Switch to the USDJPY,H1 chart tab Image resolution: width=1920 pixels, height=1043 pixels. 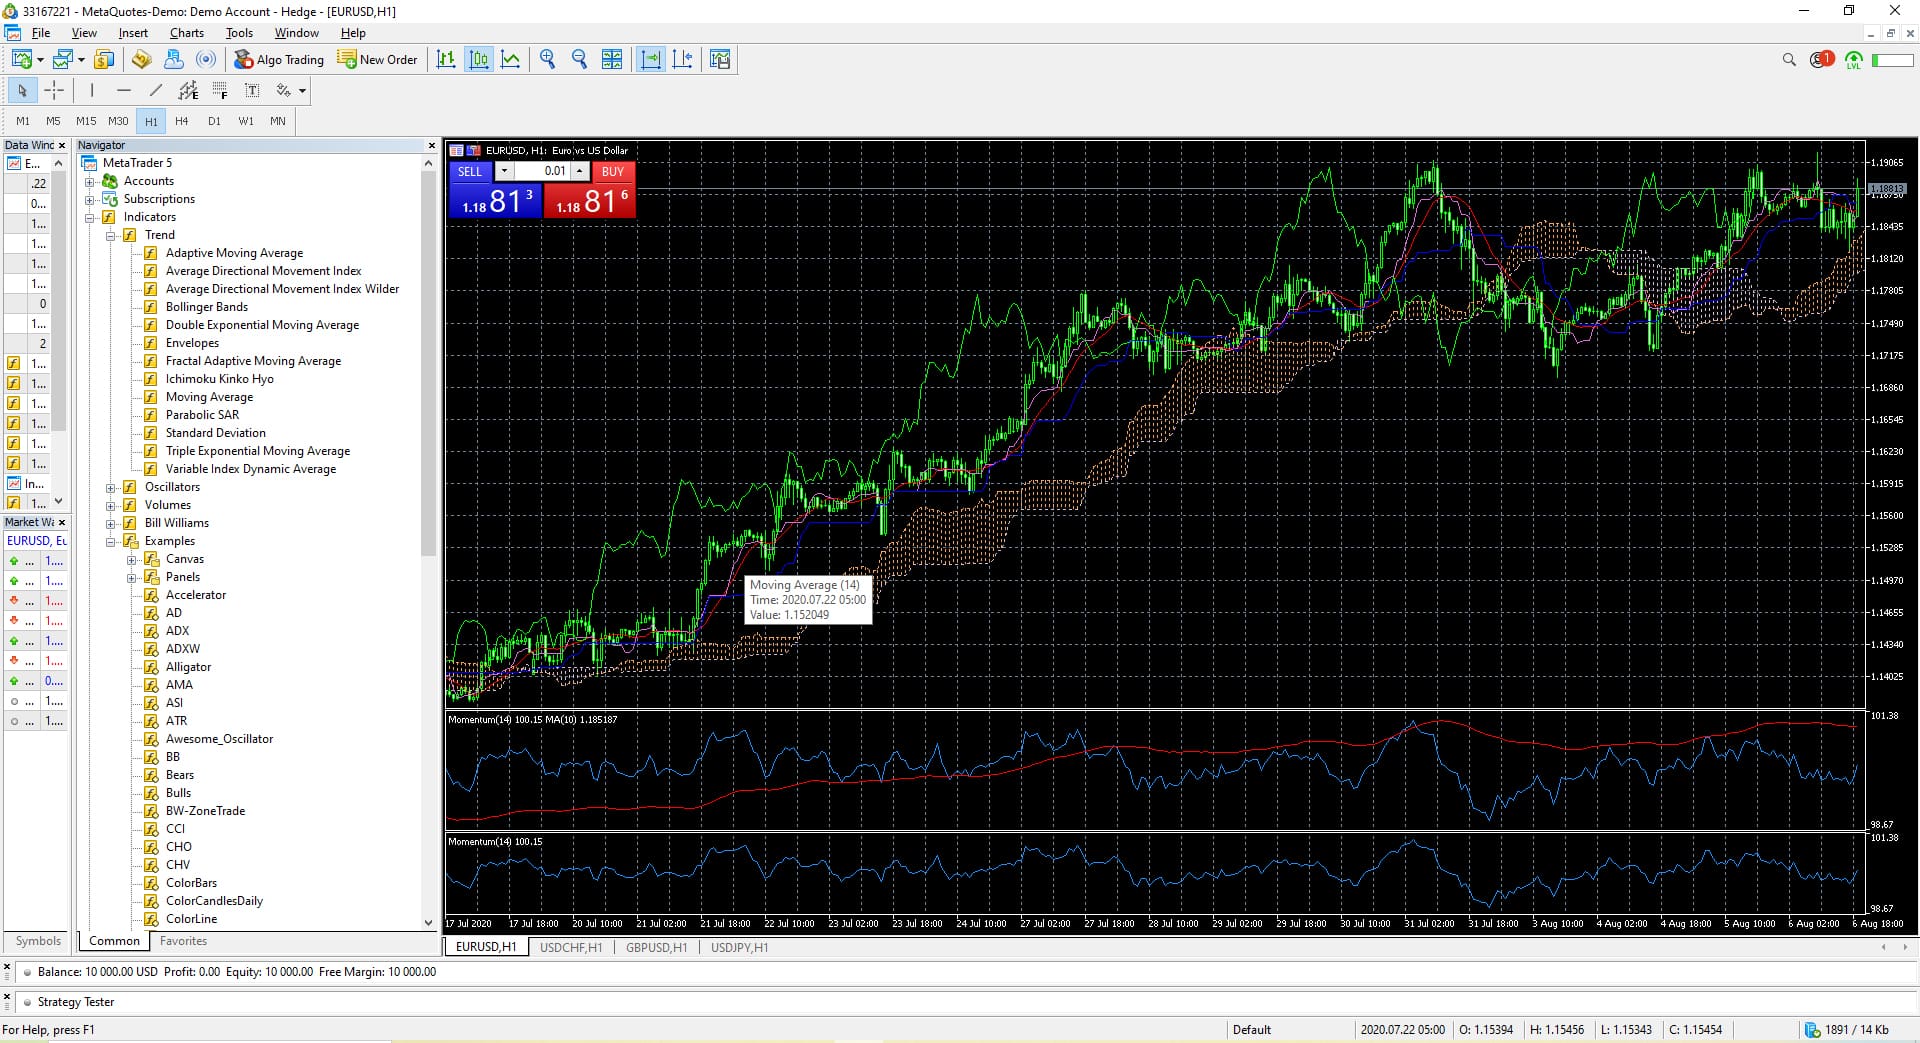[738, 947]
